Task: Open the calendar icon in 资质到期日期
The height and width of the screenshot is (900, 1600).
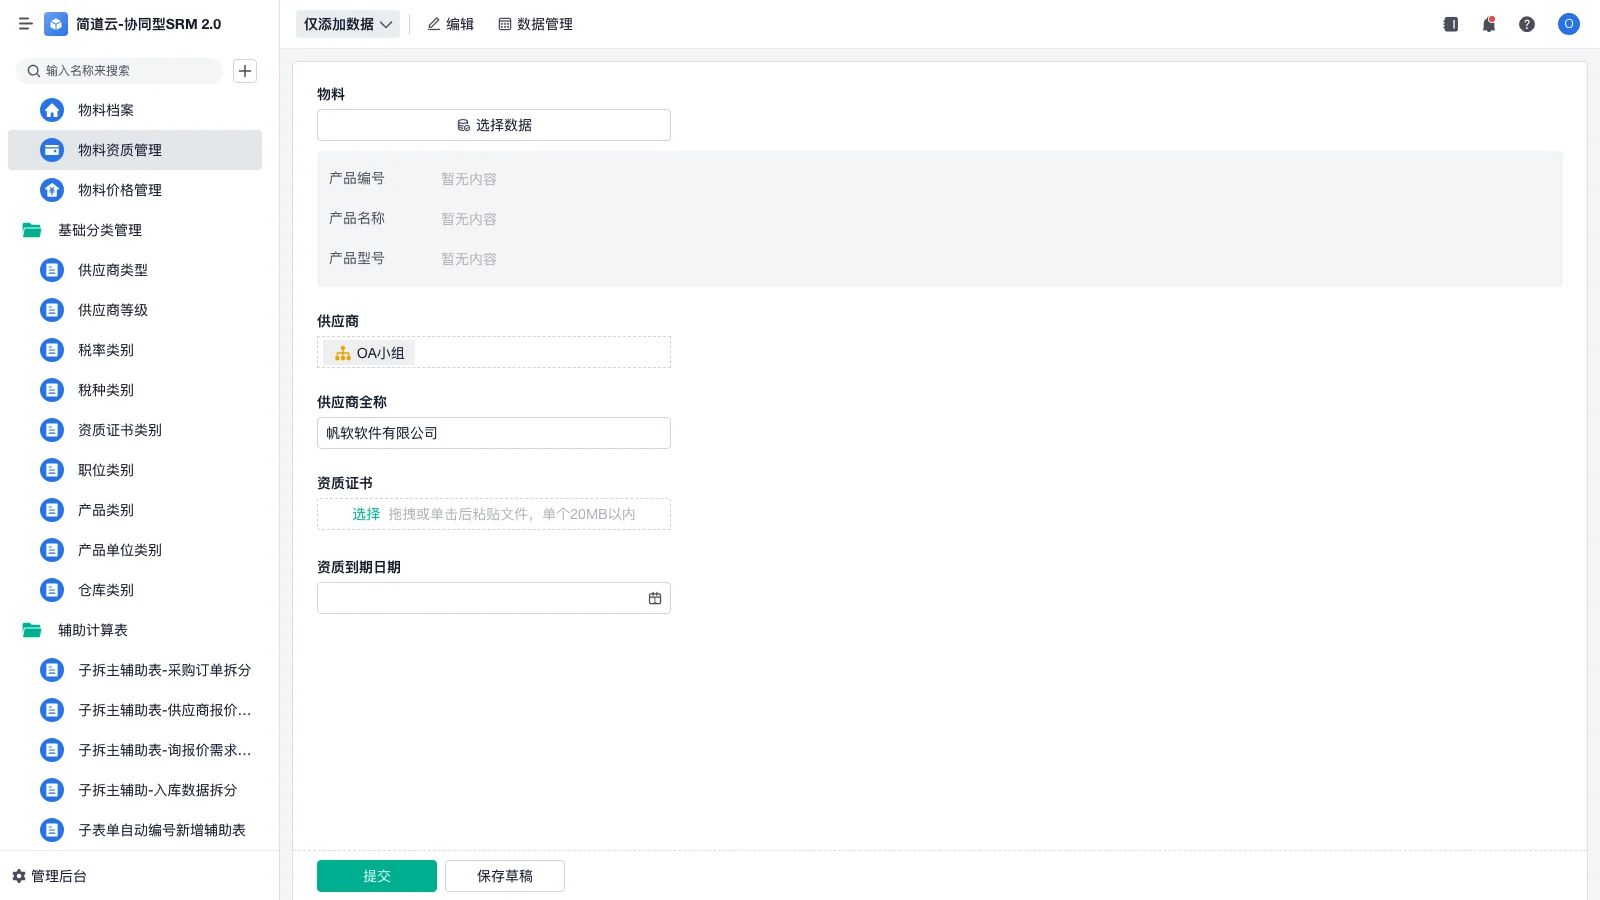Action: point(655,598)
